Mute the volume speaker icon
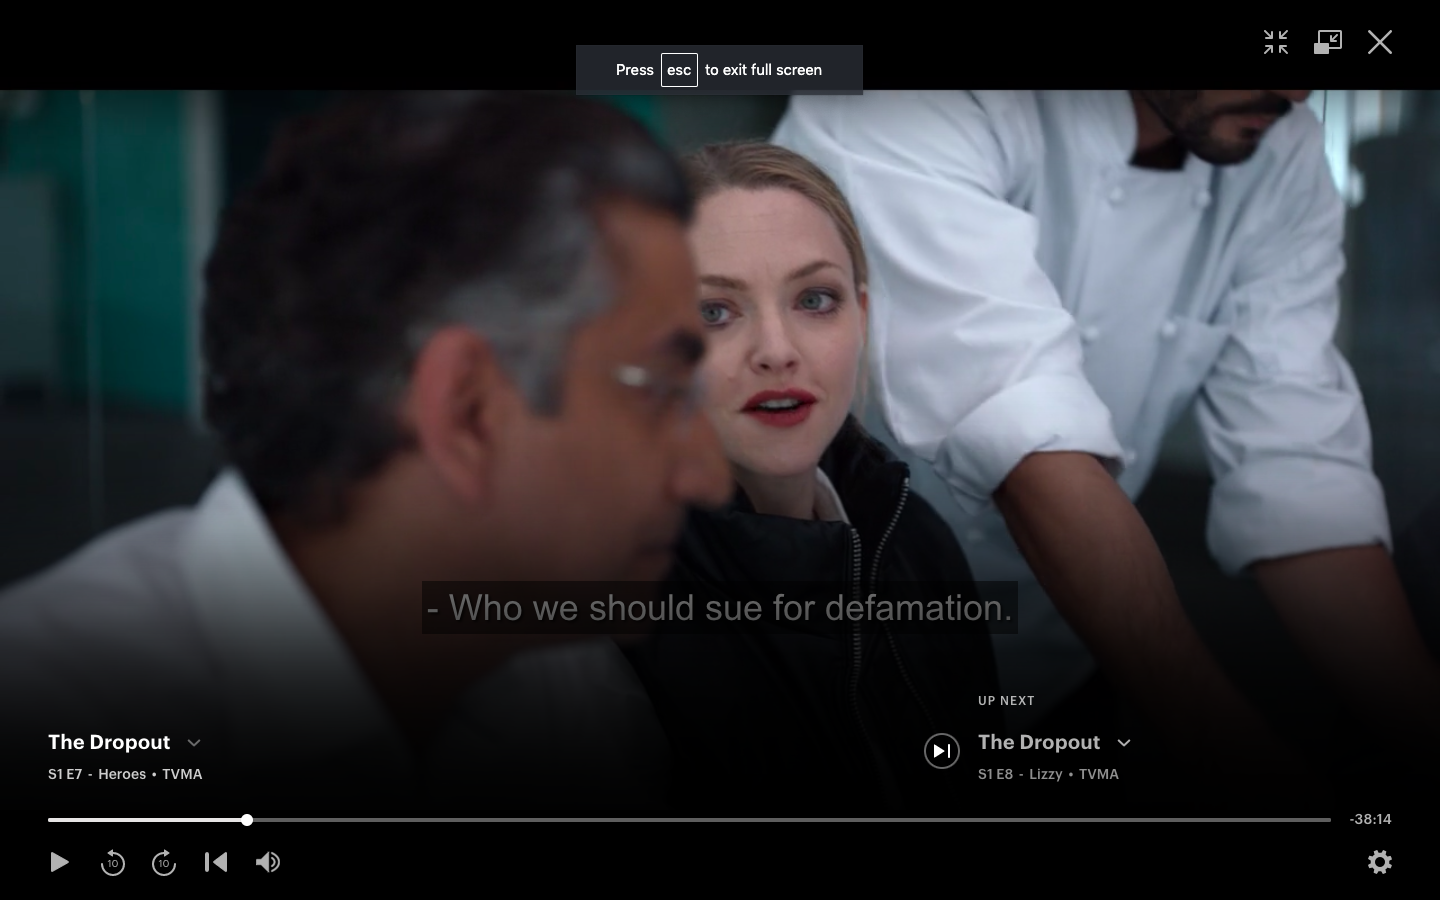This screenshot has height=900, width=1440. pos(268,862)
